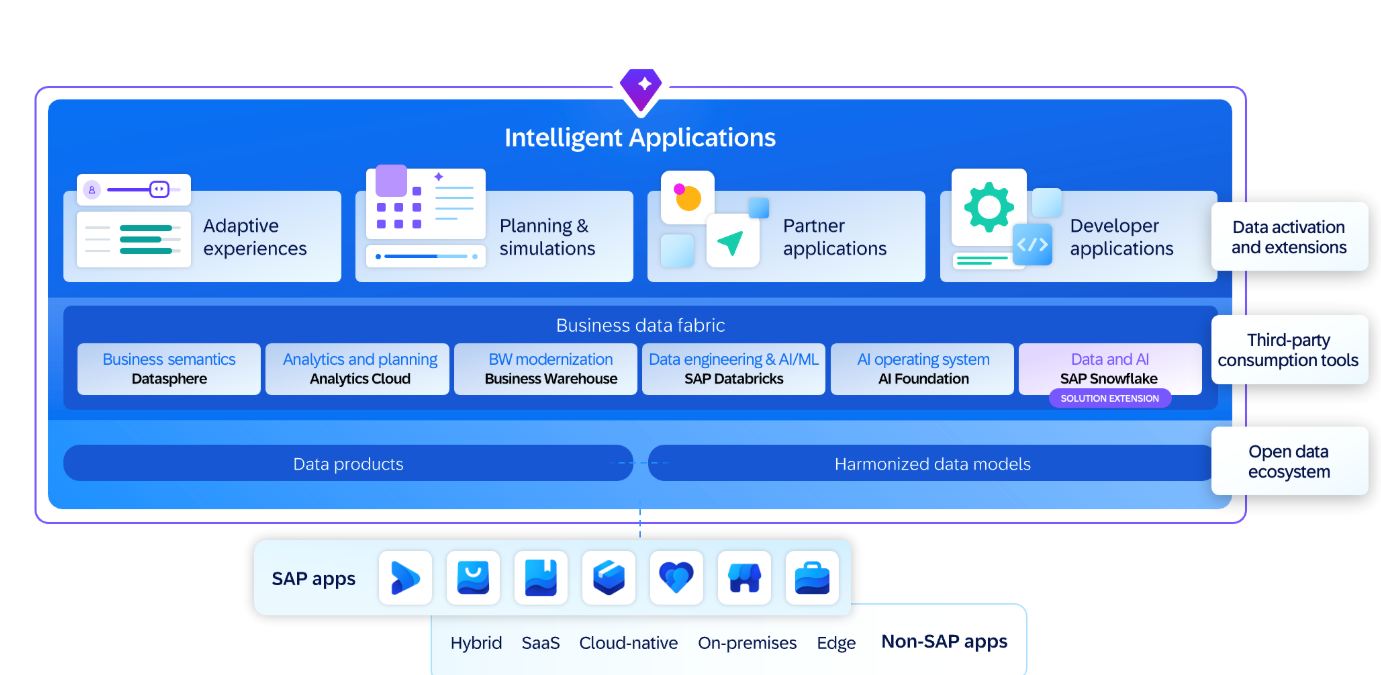1381x675 pixels.
Task: Click the SAP apps label
Action: tap(314, 579)
